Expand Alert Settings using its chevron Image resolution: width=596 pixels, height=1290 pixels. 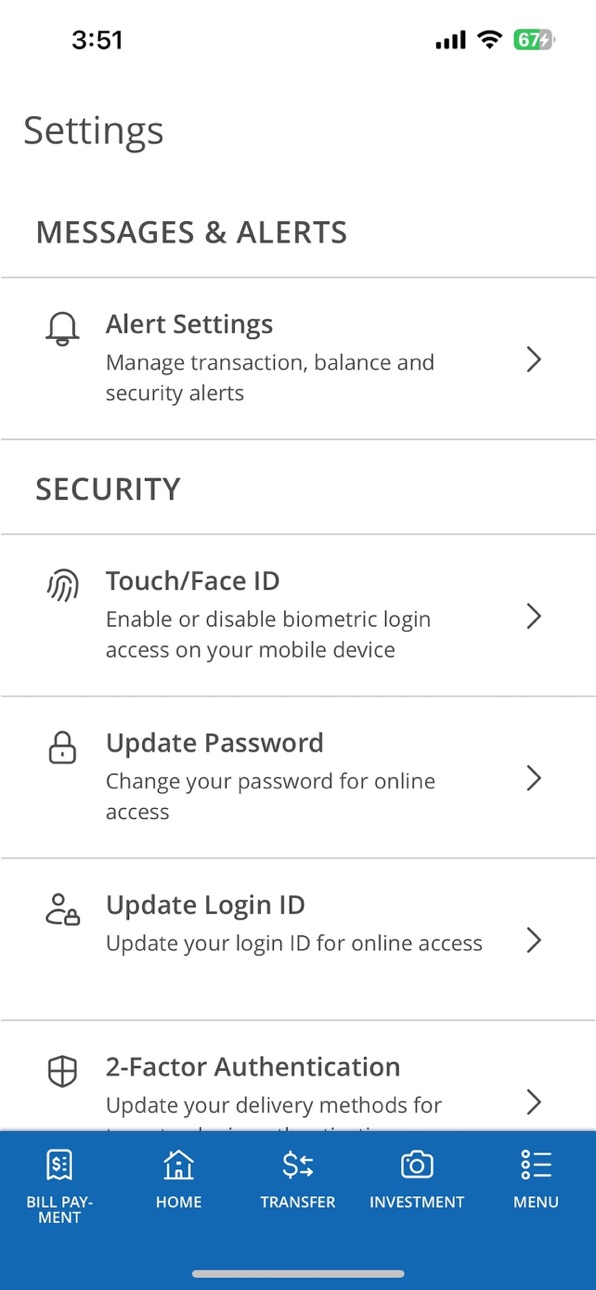click(534, 359)
